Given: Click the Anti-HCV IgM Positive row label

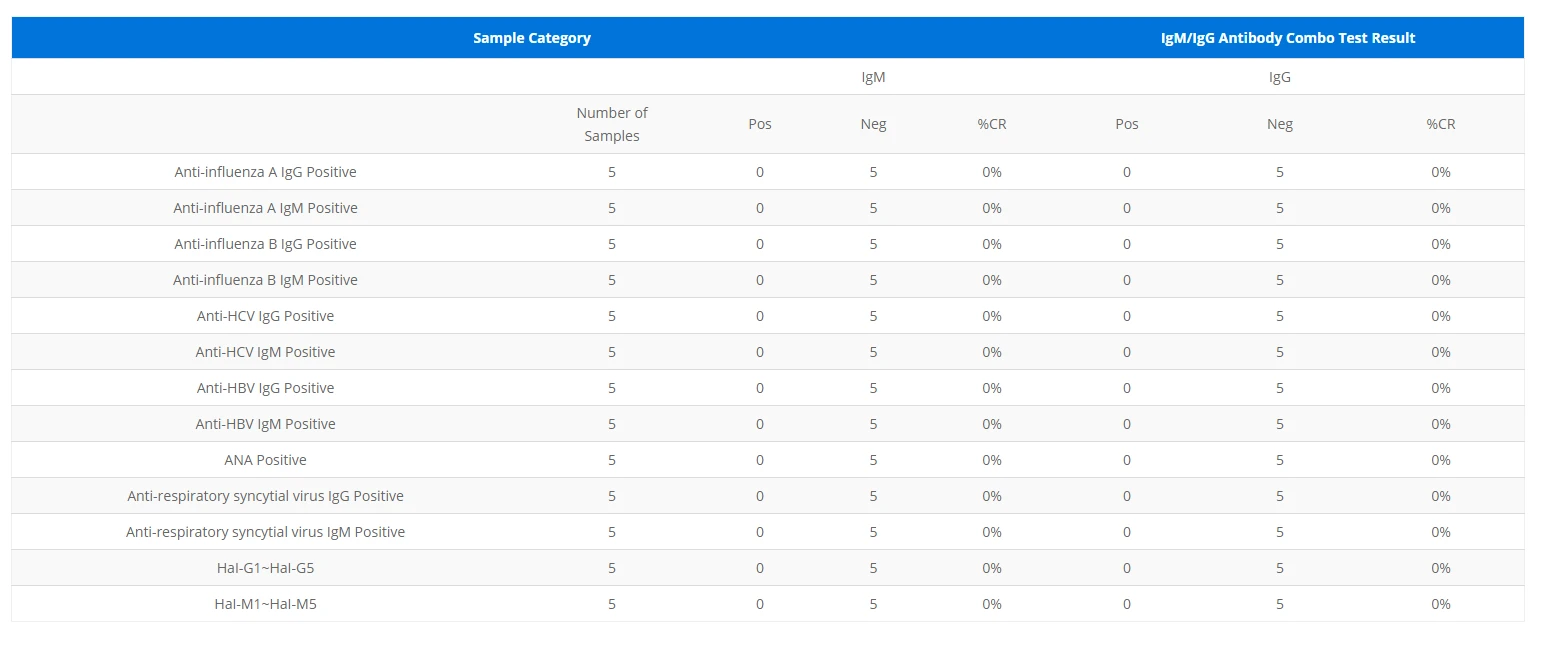Looking at the screenshot, I should point(265,352).
